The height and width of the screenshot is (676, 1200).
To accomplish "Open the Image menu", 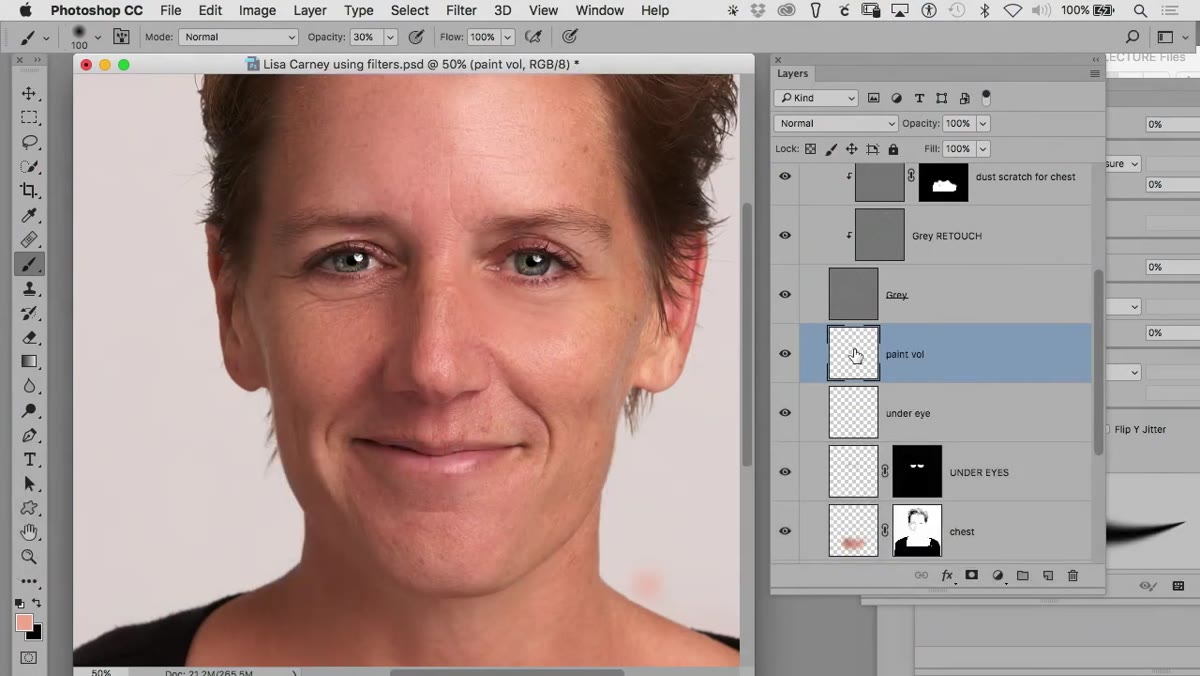I will click(257, 10).
